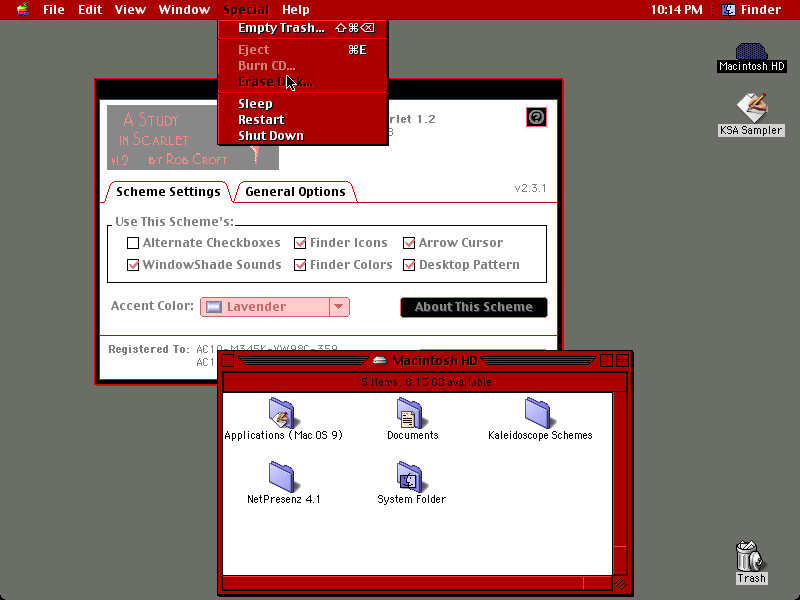Click the help question mark icon
800x600 pixels.
pos(536,117)
